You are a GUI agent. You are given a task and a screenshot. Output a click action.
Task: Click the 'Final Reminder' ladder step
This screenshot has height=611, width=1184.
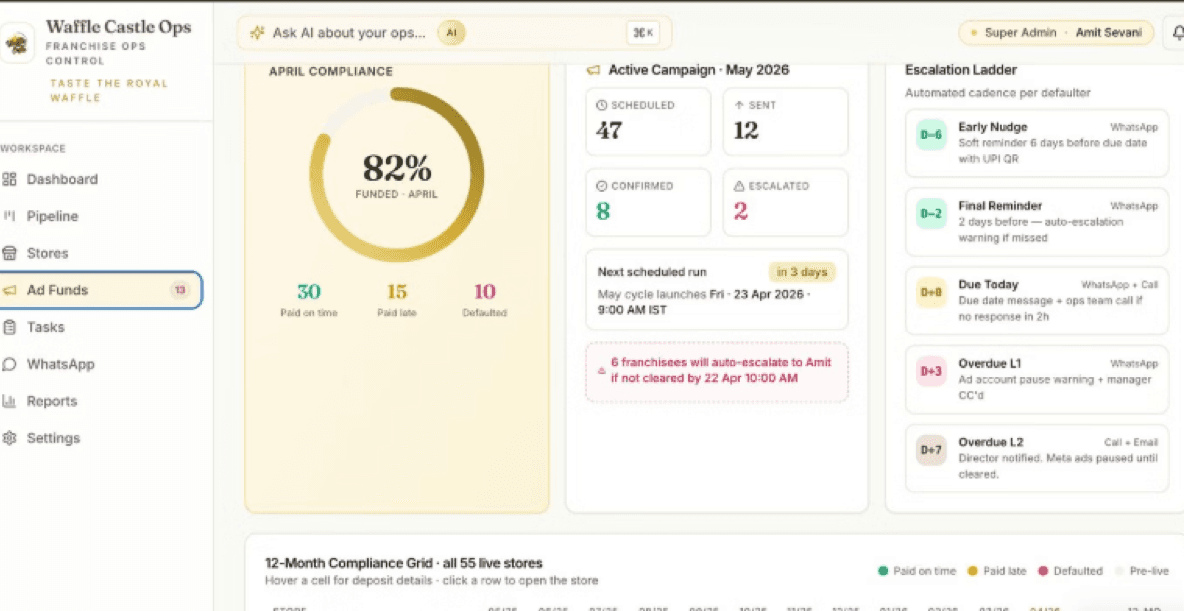click(1037, 222)
